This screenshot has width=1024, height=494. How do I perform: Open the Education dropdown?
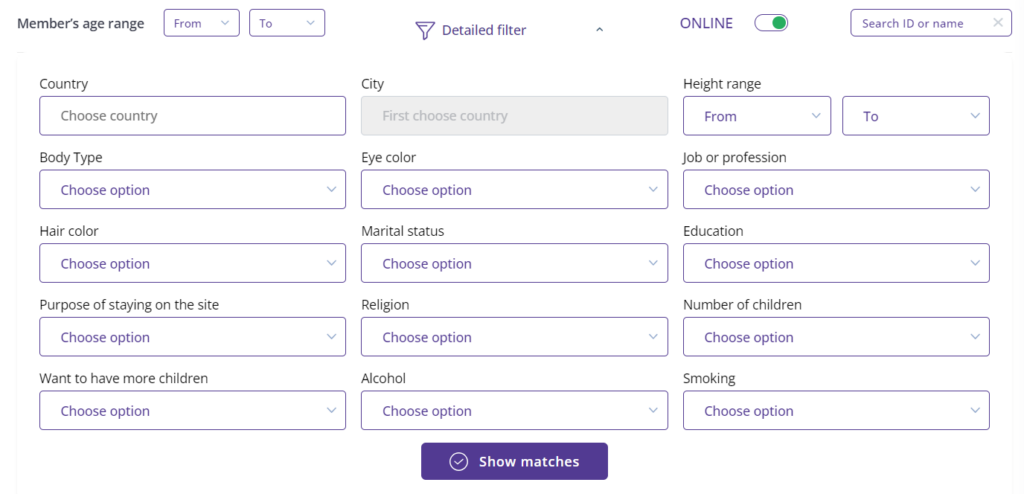coord(836,264)
